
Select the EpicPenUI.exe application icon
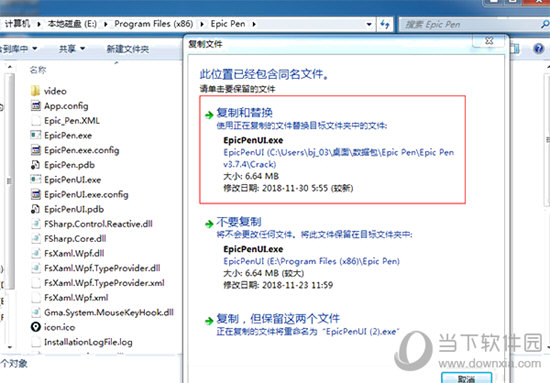[35, 179]
